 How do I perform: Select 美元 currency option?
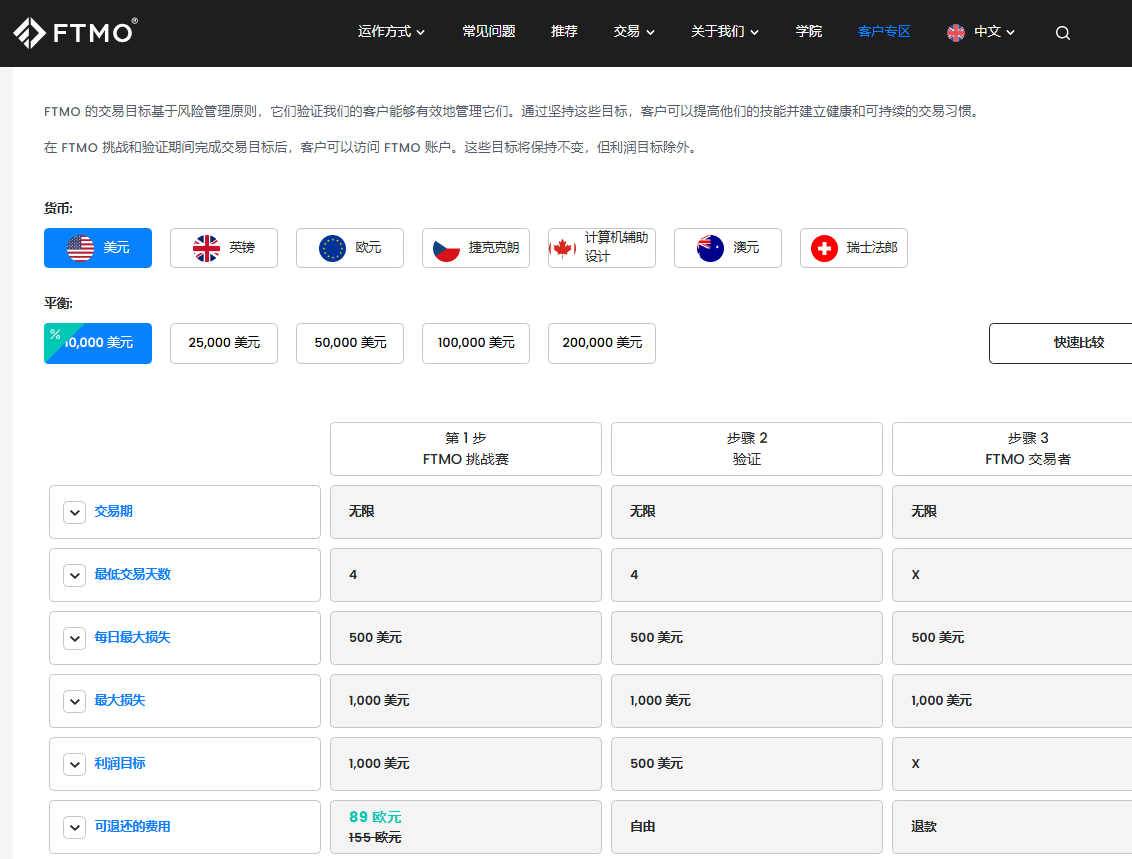tap(98, 248)
